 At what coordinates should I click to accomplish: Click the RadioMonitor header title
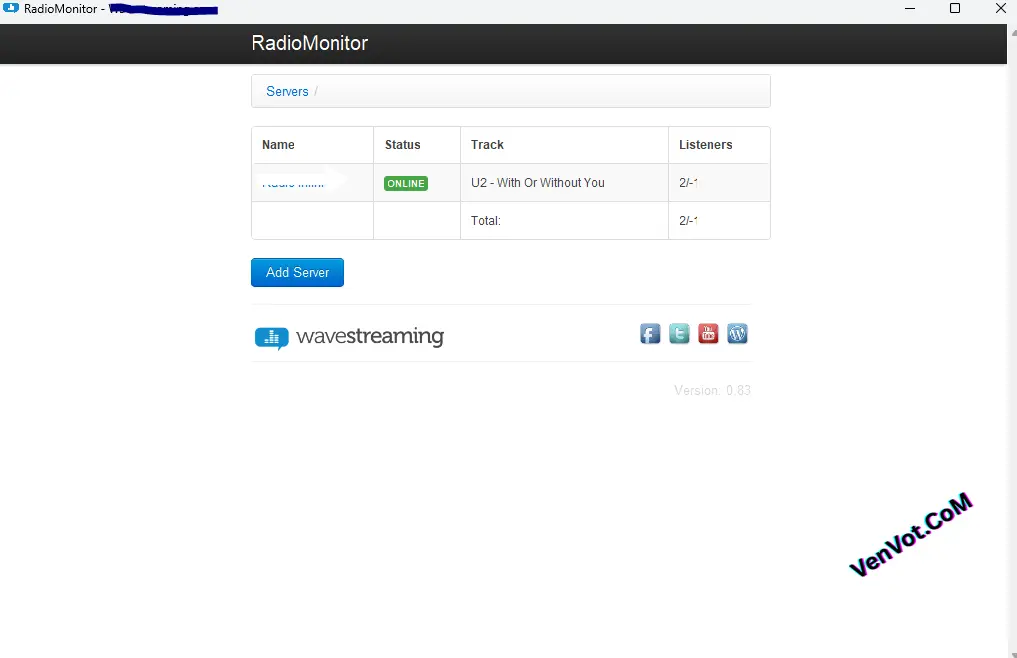click(309, 43)
